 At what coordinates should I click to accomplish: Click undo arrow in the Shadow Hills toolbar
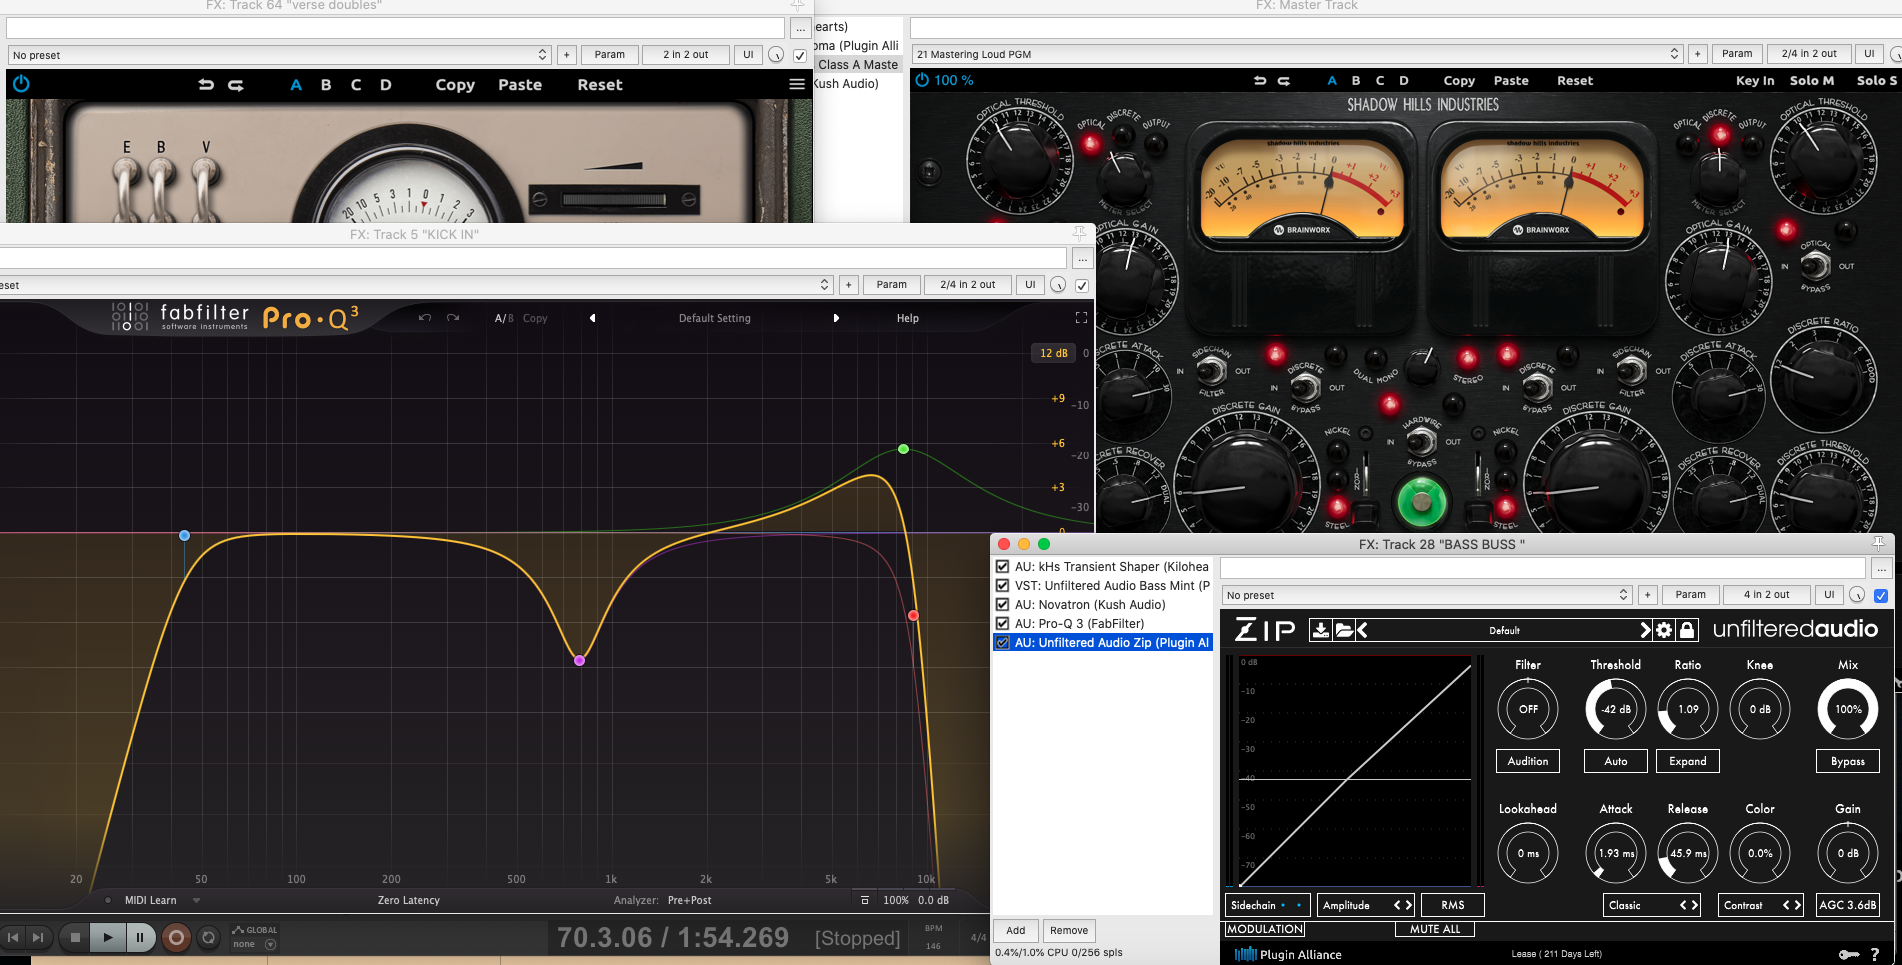coord(1260,80)
